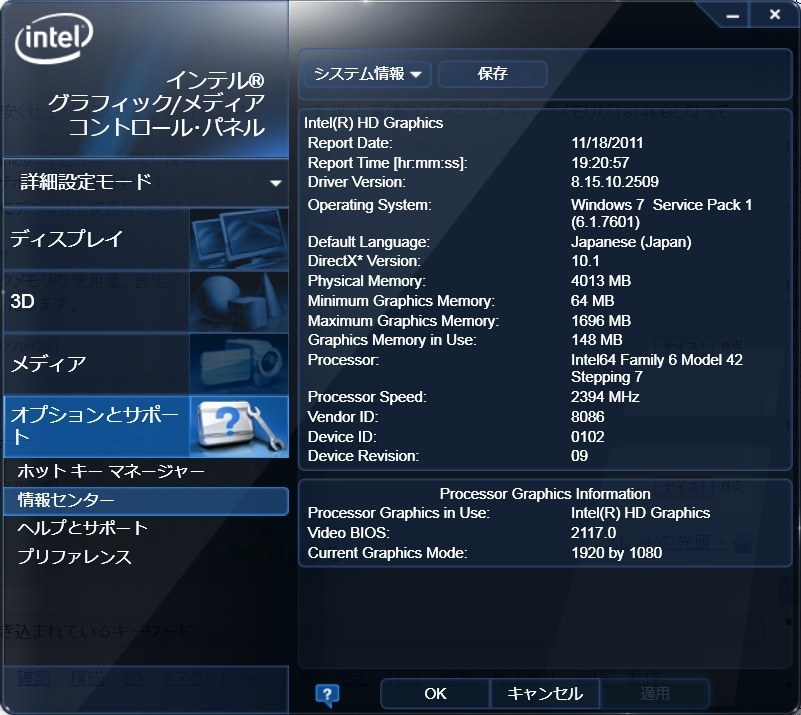Click the Intel logo
The height and width of the screenshot is (715, 801).
tap(54, 37)
